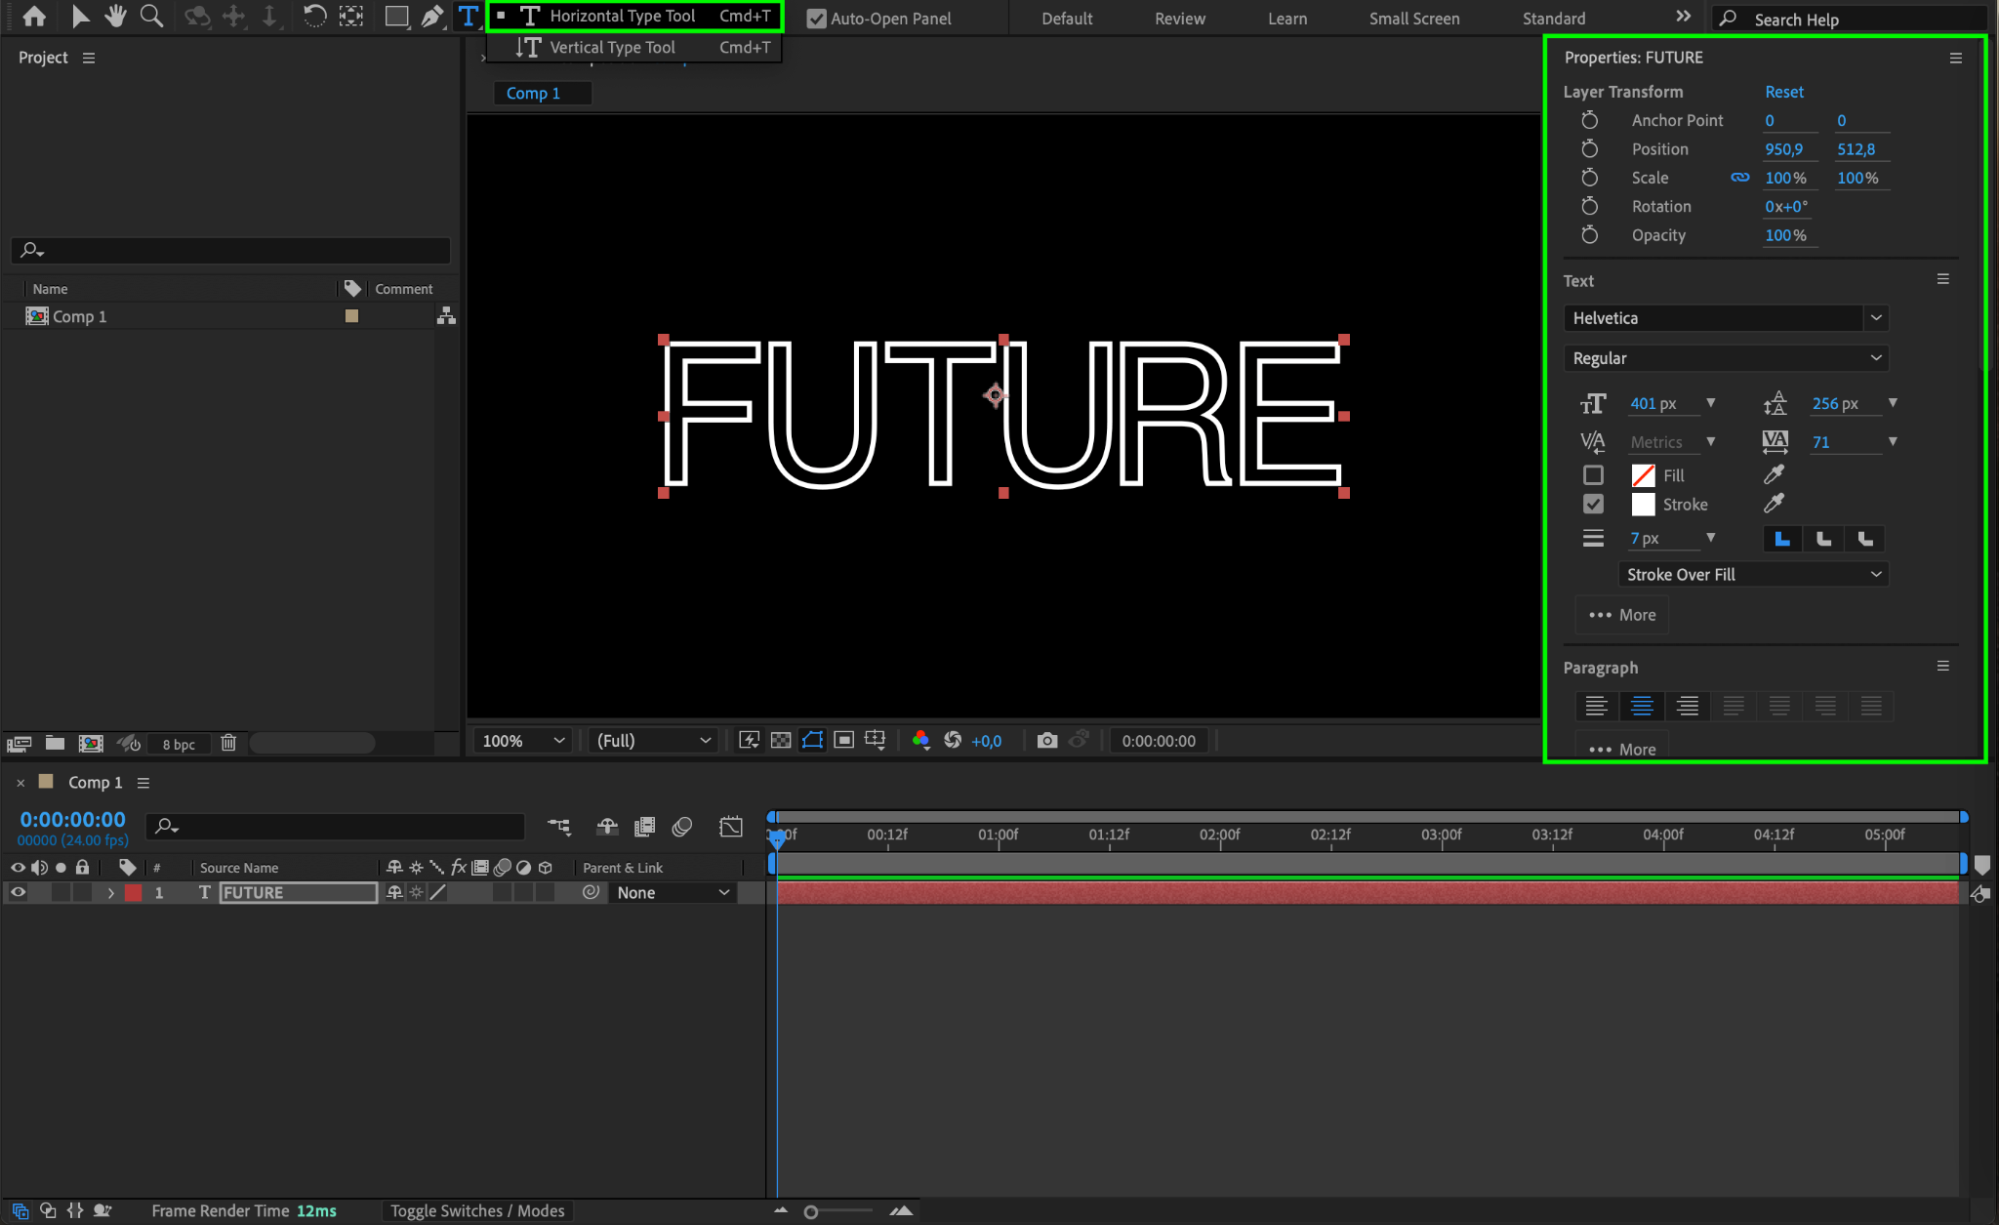Toggle the Auto-Open Panel checkbox

(x=817, y=18)
